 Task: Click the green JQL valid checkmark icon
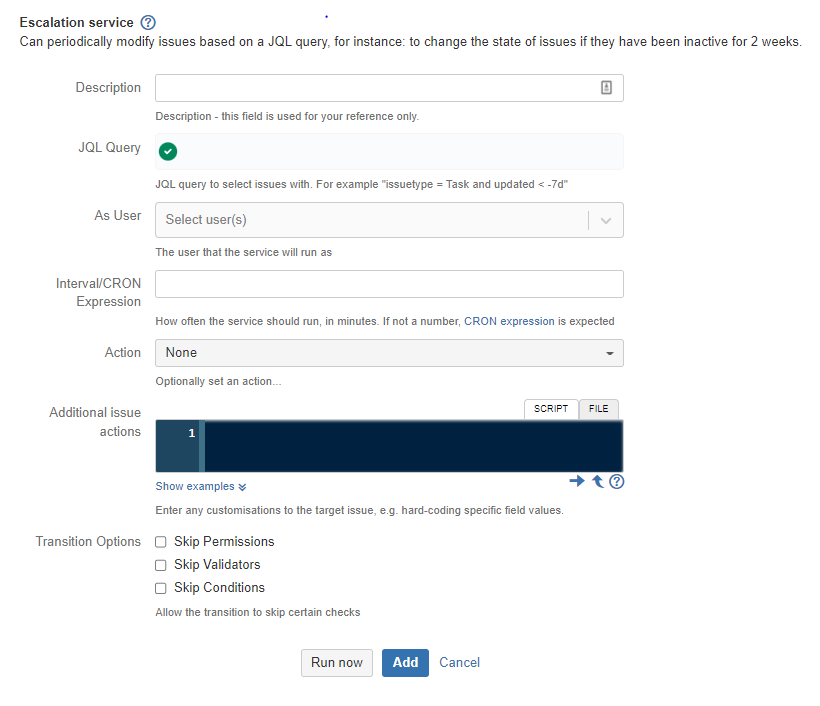pos(168,151)
